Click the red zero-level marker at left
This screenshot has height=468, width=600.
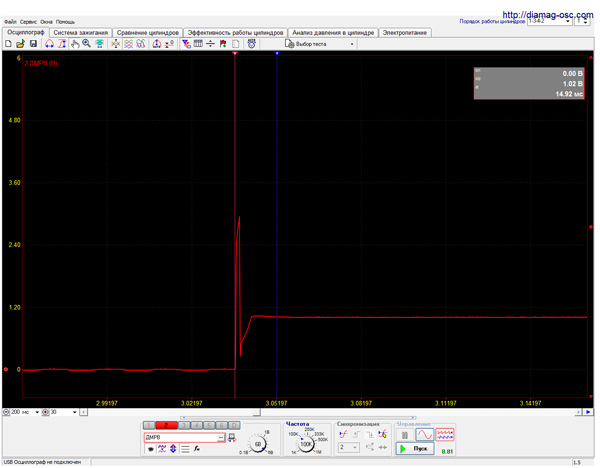[x=6, y=370]
